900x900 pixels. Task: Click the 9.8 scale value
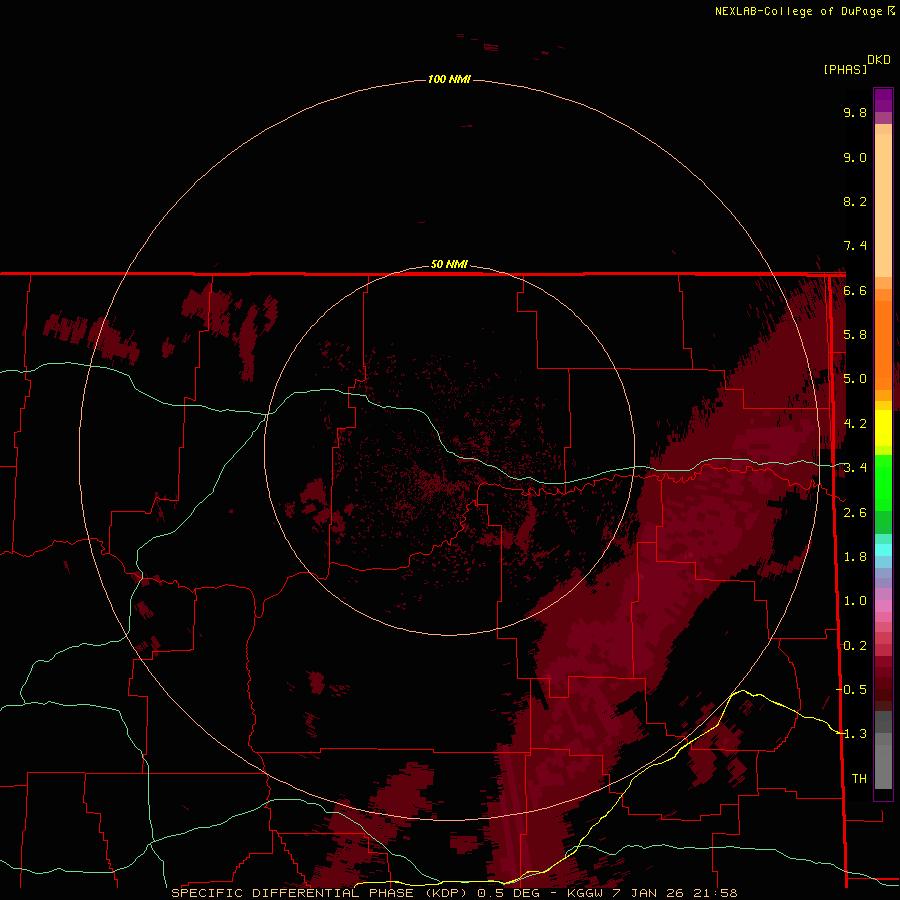tap(855, 112)
